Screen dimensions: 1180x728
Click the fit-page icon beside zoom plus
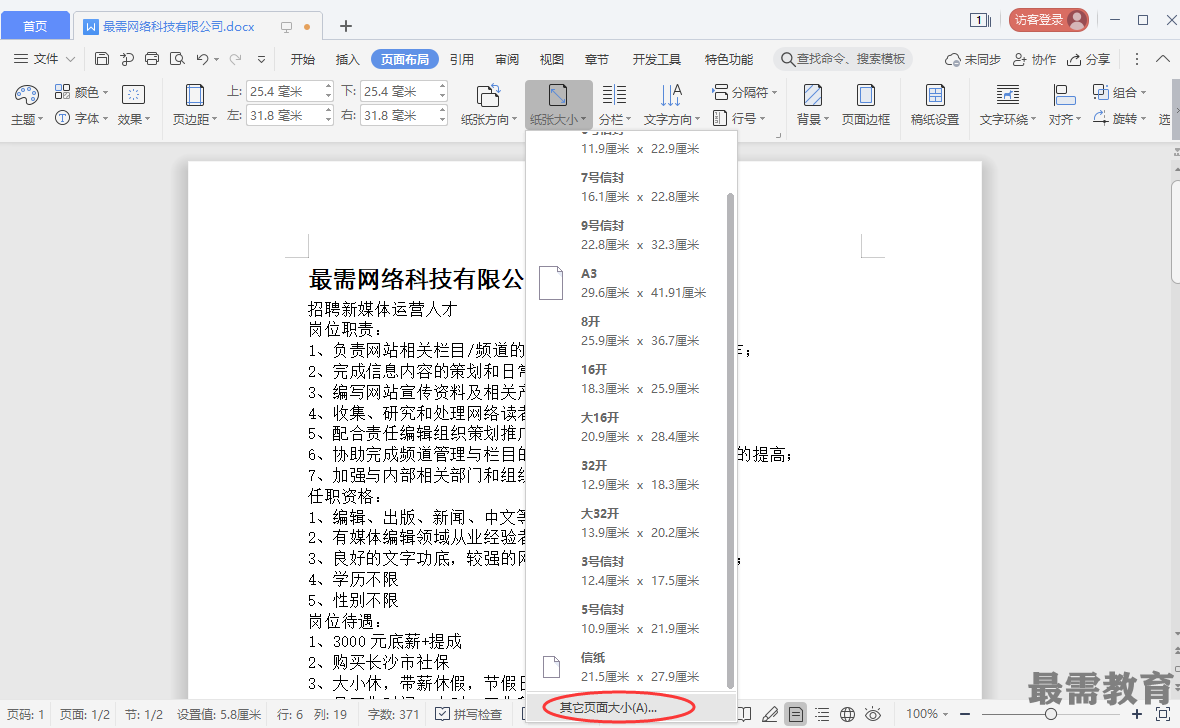tap(1163, 714)
